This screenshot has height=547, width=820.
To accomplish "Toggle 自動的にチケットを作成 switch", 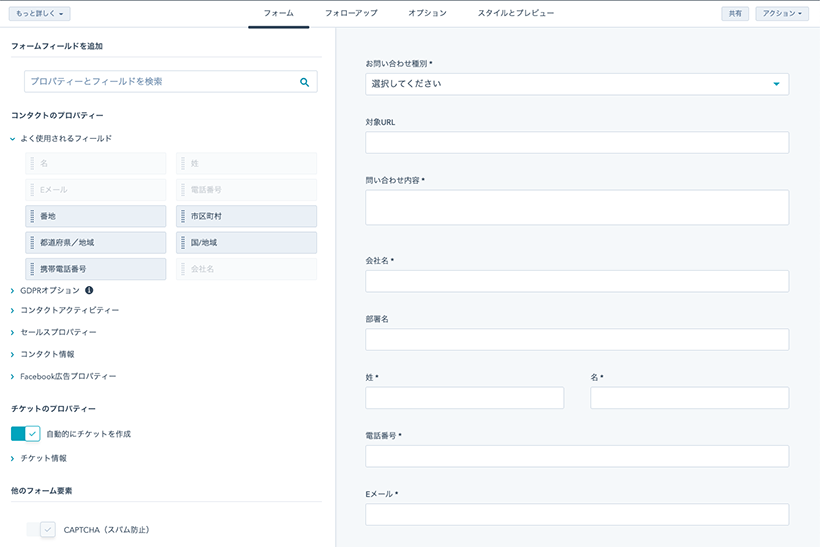I will 26,434.
